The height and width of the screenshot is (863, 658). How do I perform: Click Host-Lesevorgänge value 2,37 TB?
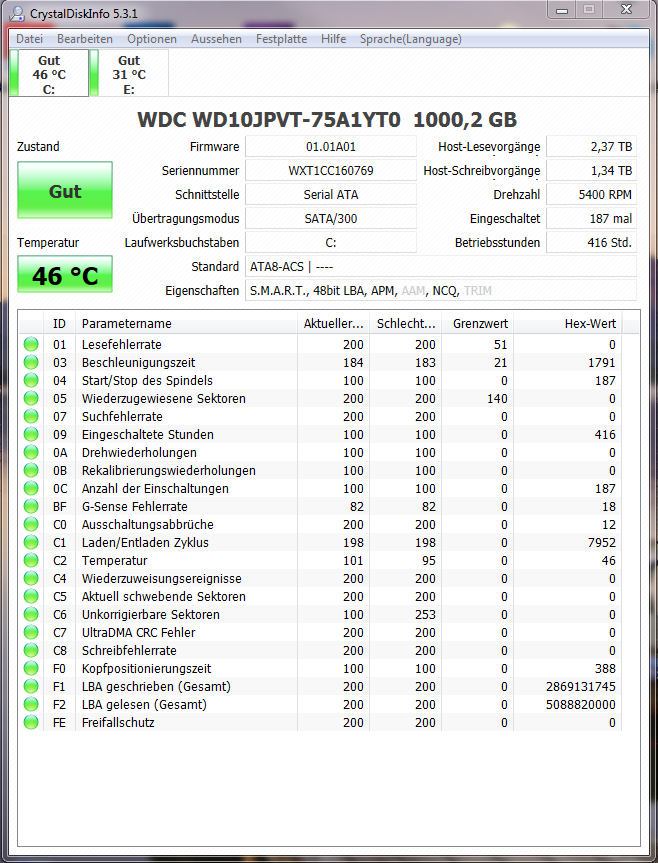pos(591,147)
